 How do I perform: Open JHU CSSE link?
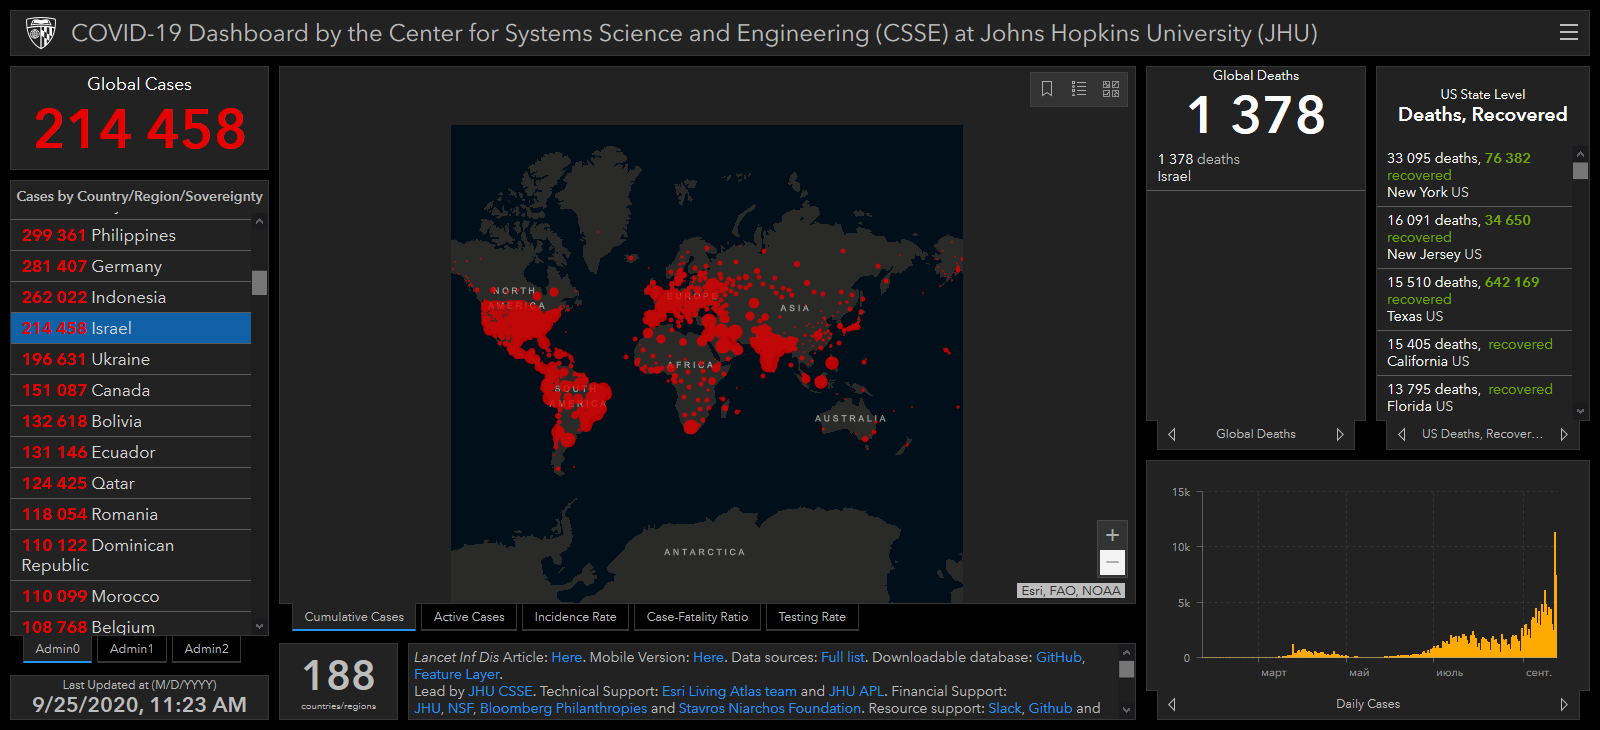click(500, 691)
